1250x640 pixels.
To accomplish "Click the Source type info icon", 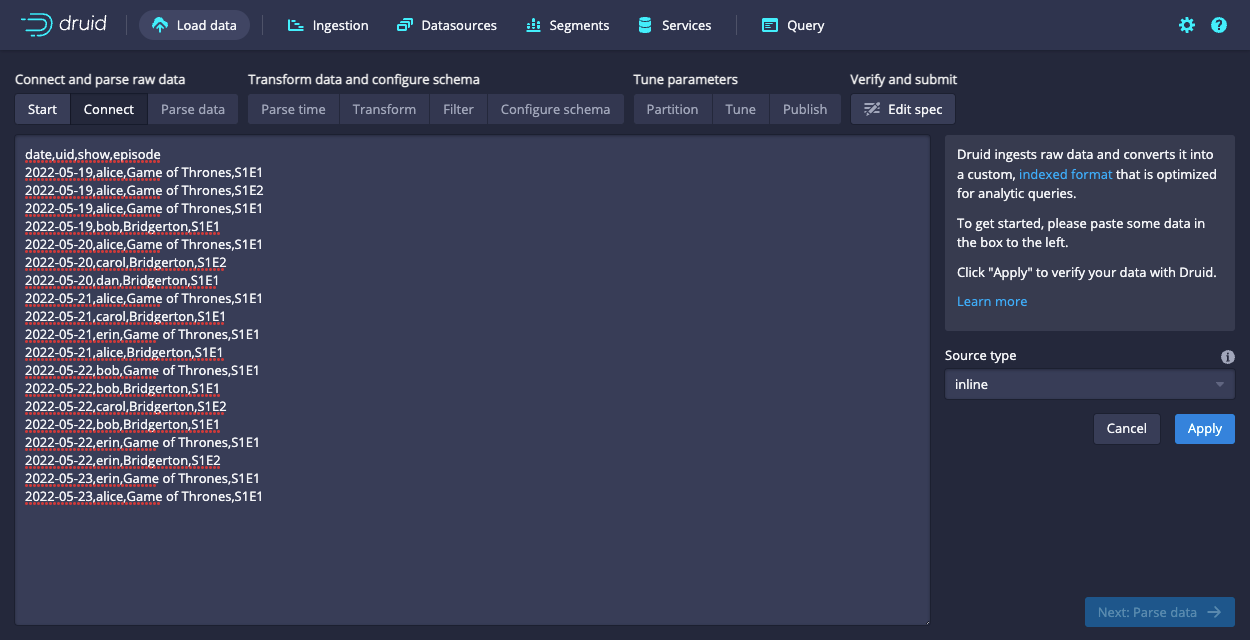I will coord(1227,356).
